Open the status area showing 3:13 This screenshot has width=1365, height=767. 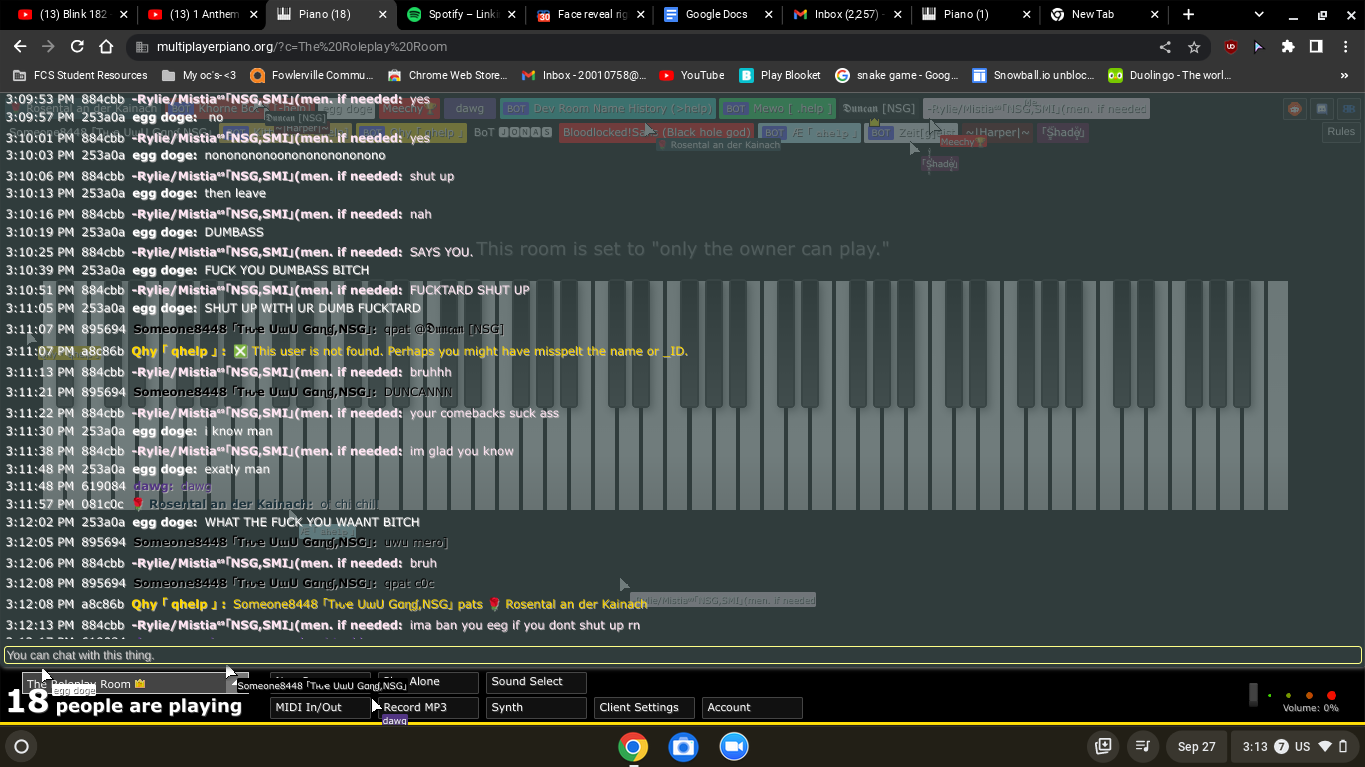(1296, 746)
